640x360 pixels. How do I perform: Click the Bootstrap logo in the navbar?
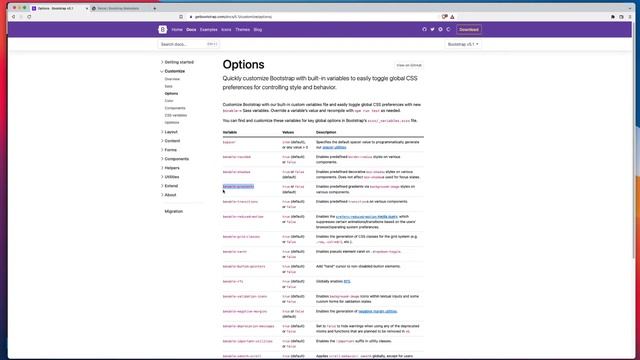162,29
